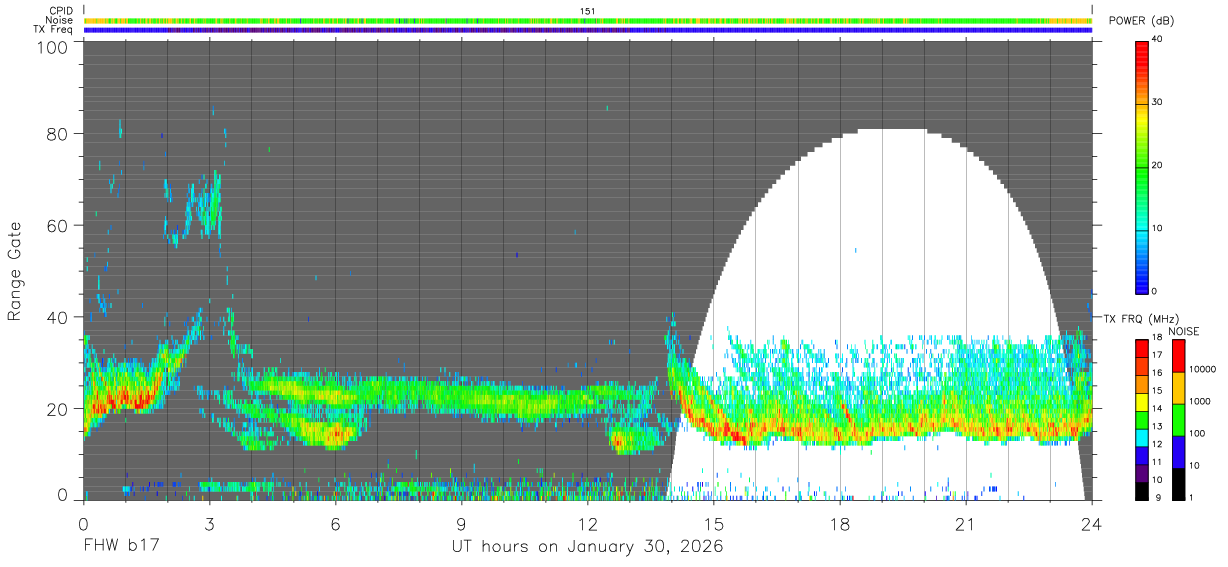Click the blue TX Freq strip

pyautogui.click(x=588, y=30)
